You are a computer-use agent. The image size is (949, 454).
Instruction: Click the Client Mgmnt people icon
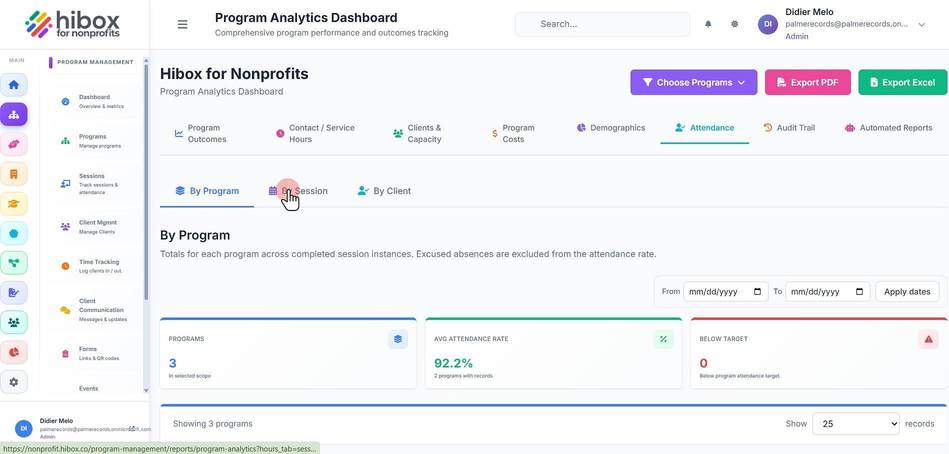[65, 227]
